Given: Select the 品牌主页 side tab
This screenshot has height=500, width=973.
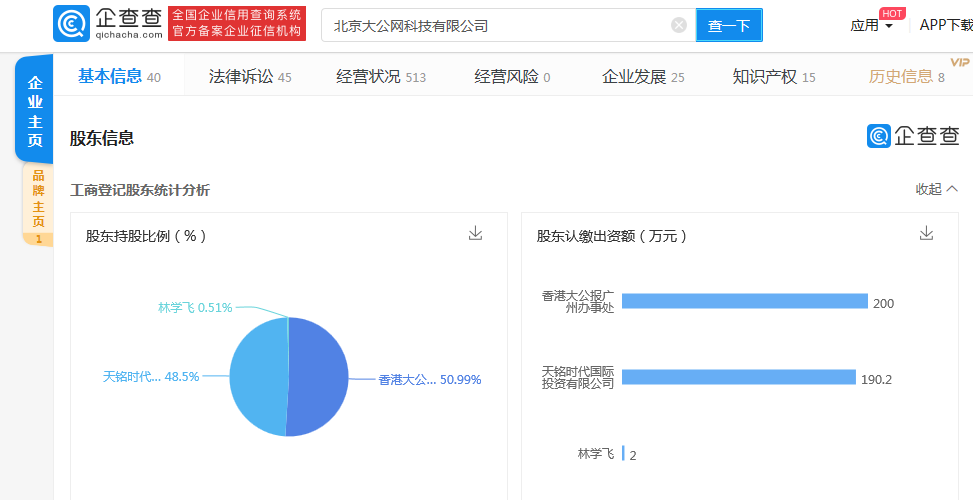Looking at the screenshot, I should (x=38, y=205).
